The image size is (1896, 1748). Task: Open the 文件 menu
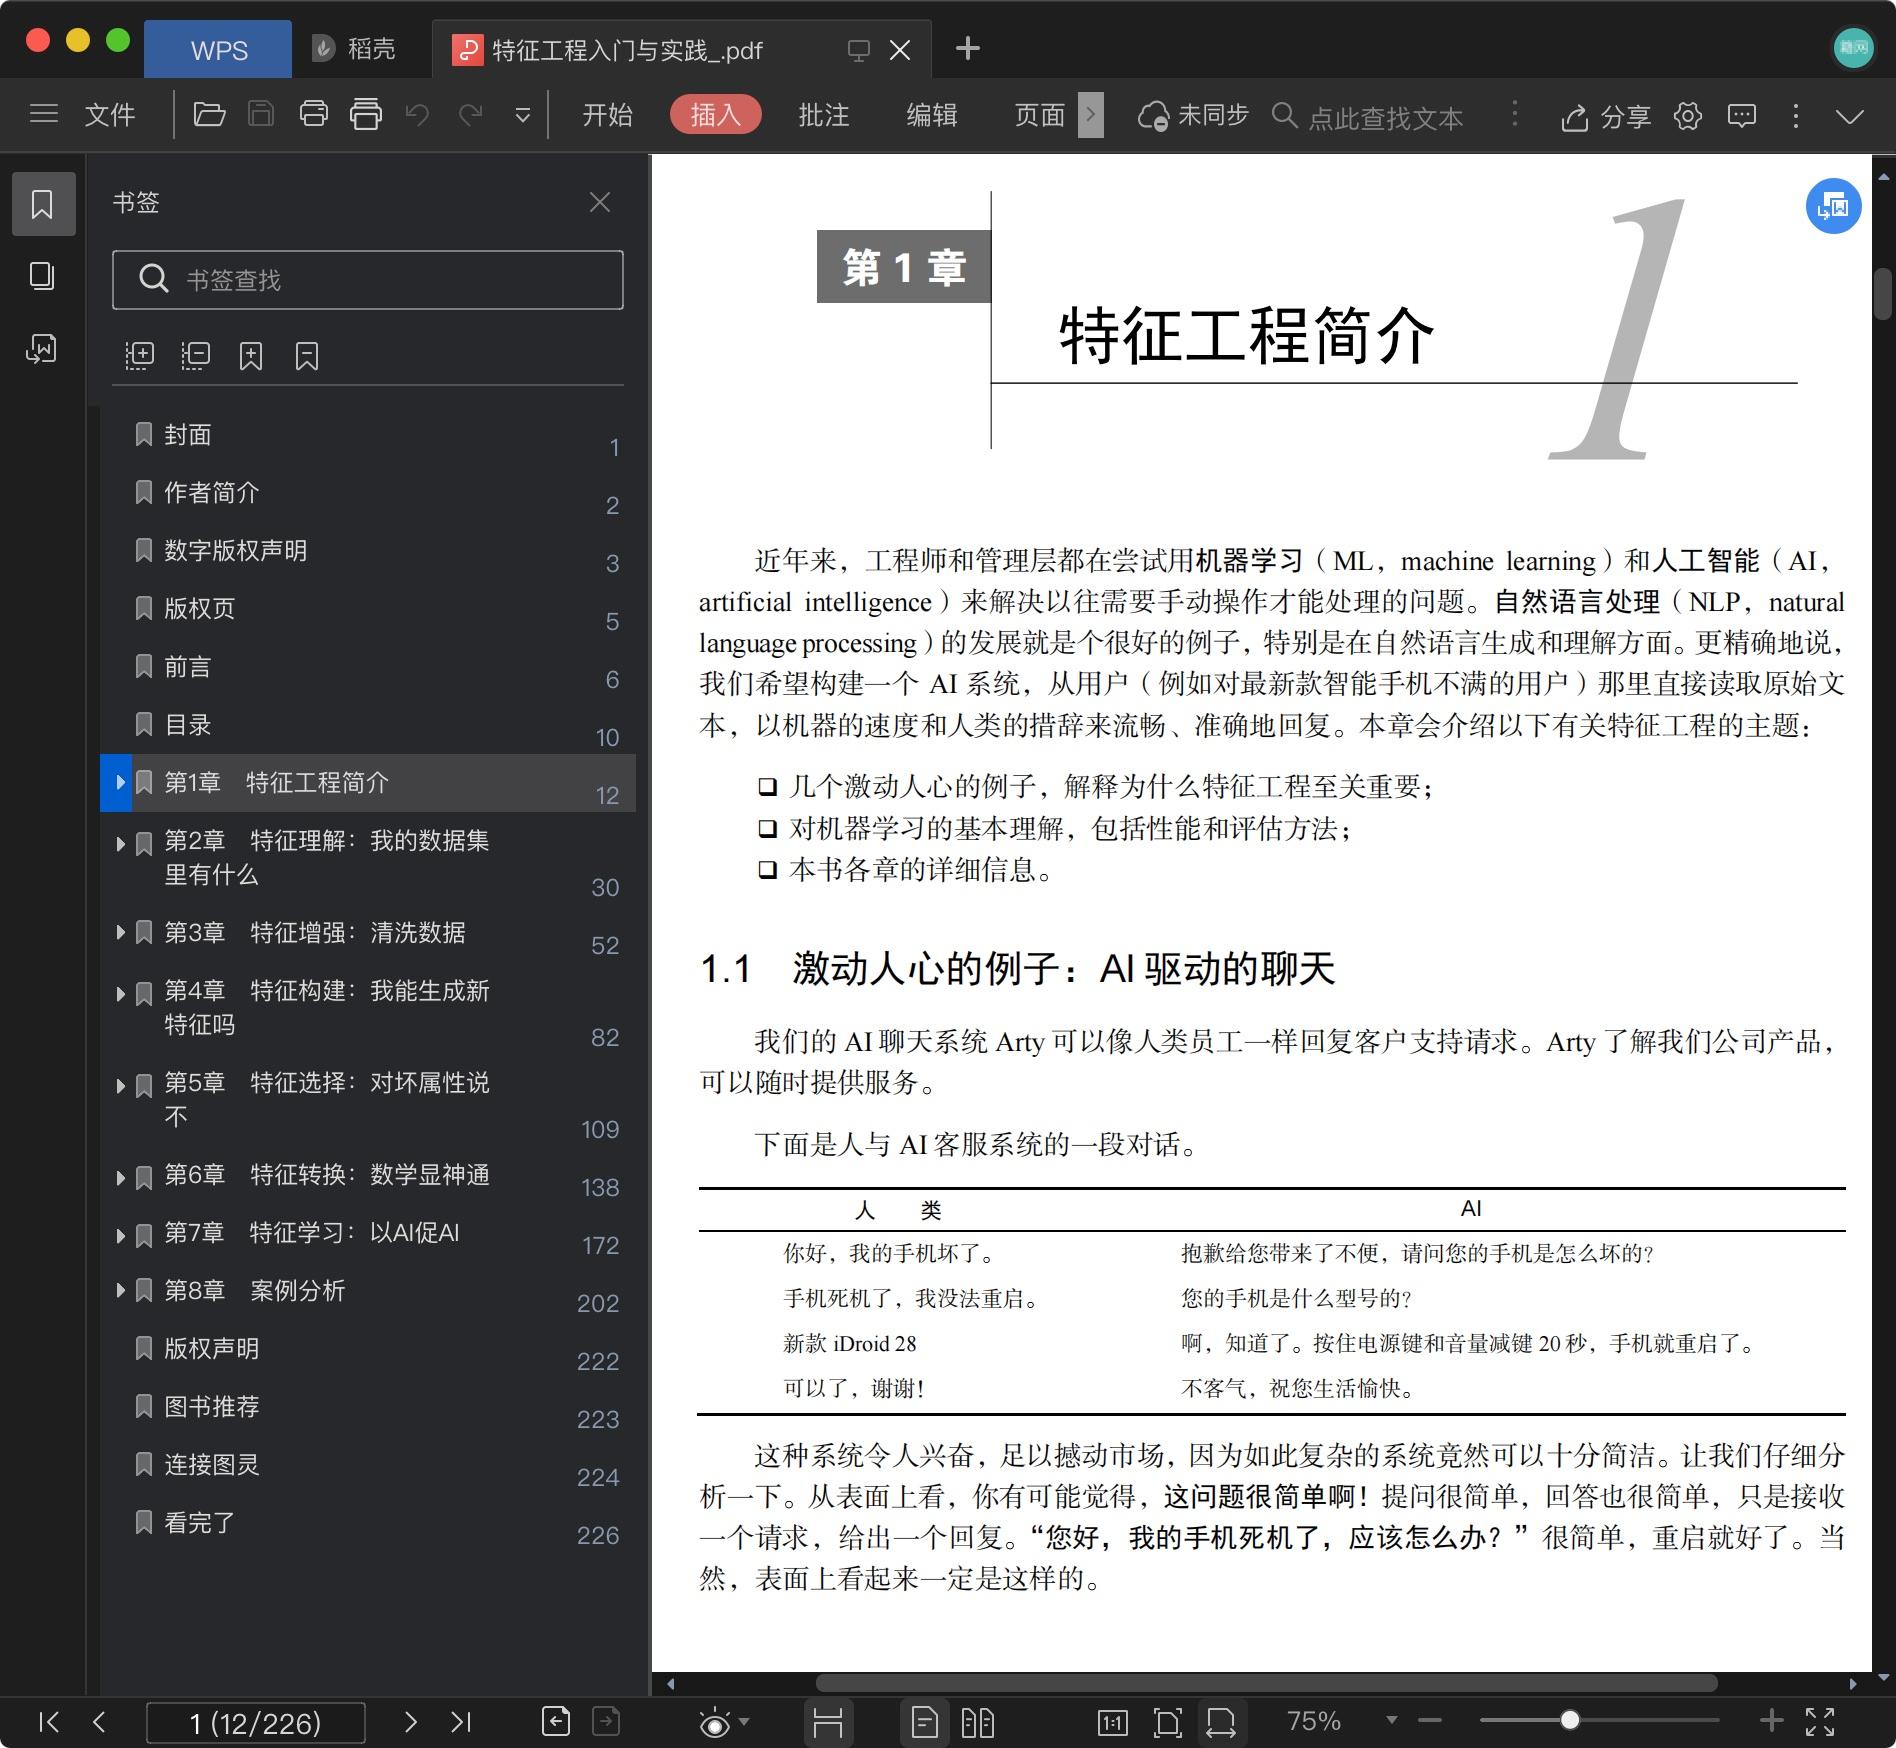tap(110, 115)
